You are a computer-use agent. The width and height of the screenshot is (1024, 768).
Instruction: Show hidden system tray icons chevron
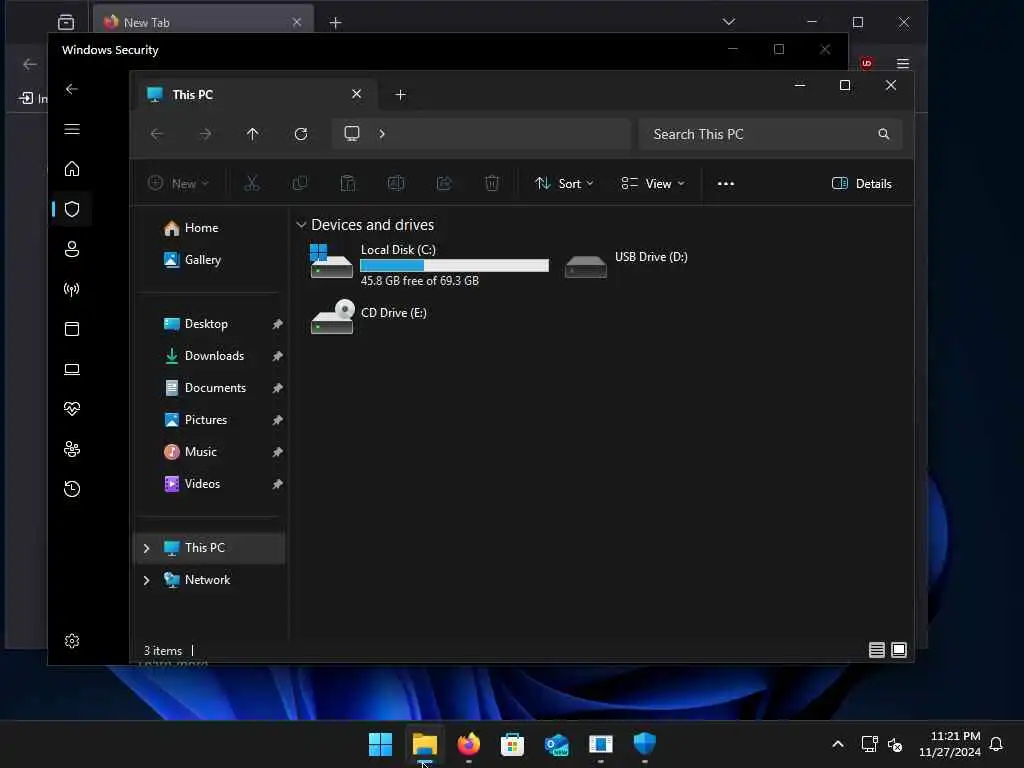(x=838, y=744)
